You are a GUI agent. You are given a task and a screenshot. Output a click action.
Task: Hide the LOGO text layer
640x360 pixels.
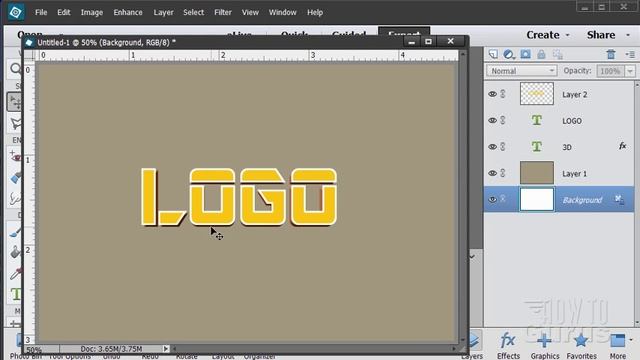(492, 120)
